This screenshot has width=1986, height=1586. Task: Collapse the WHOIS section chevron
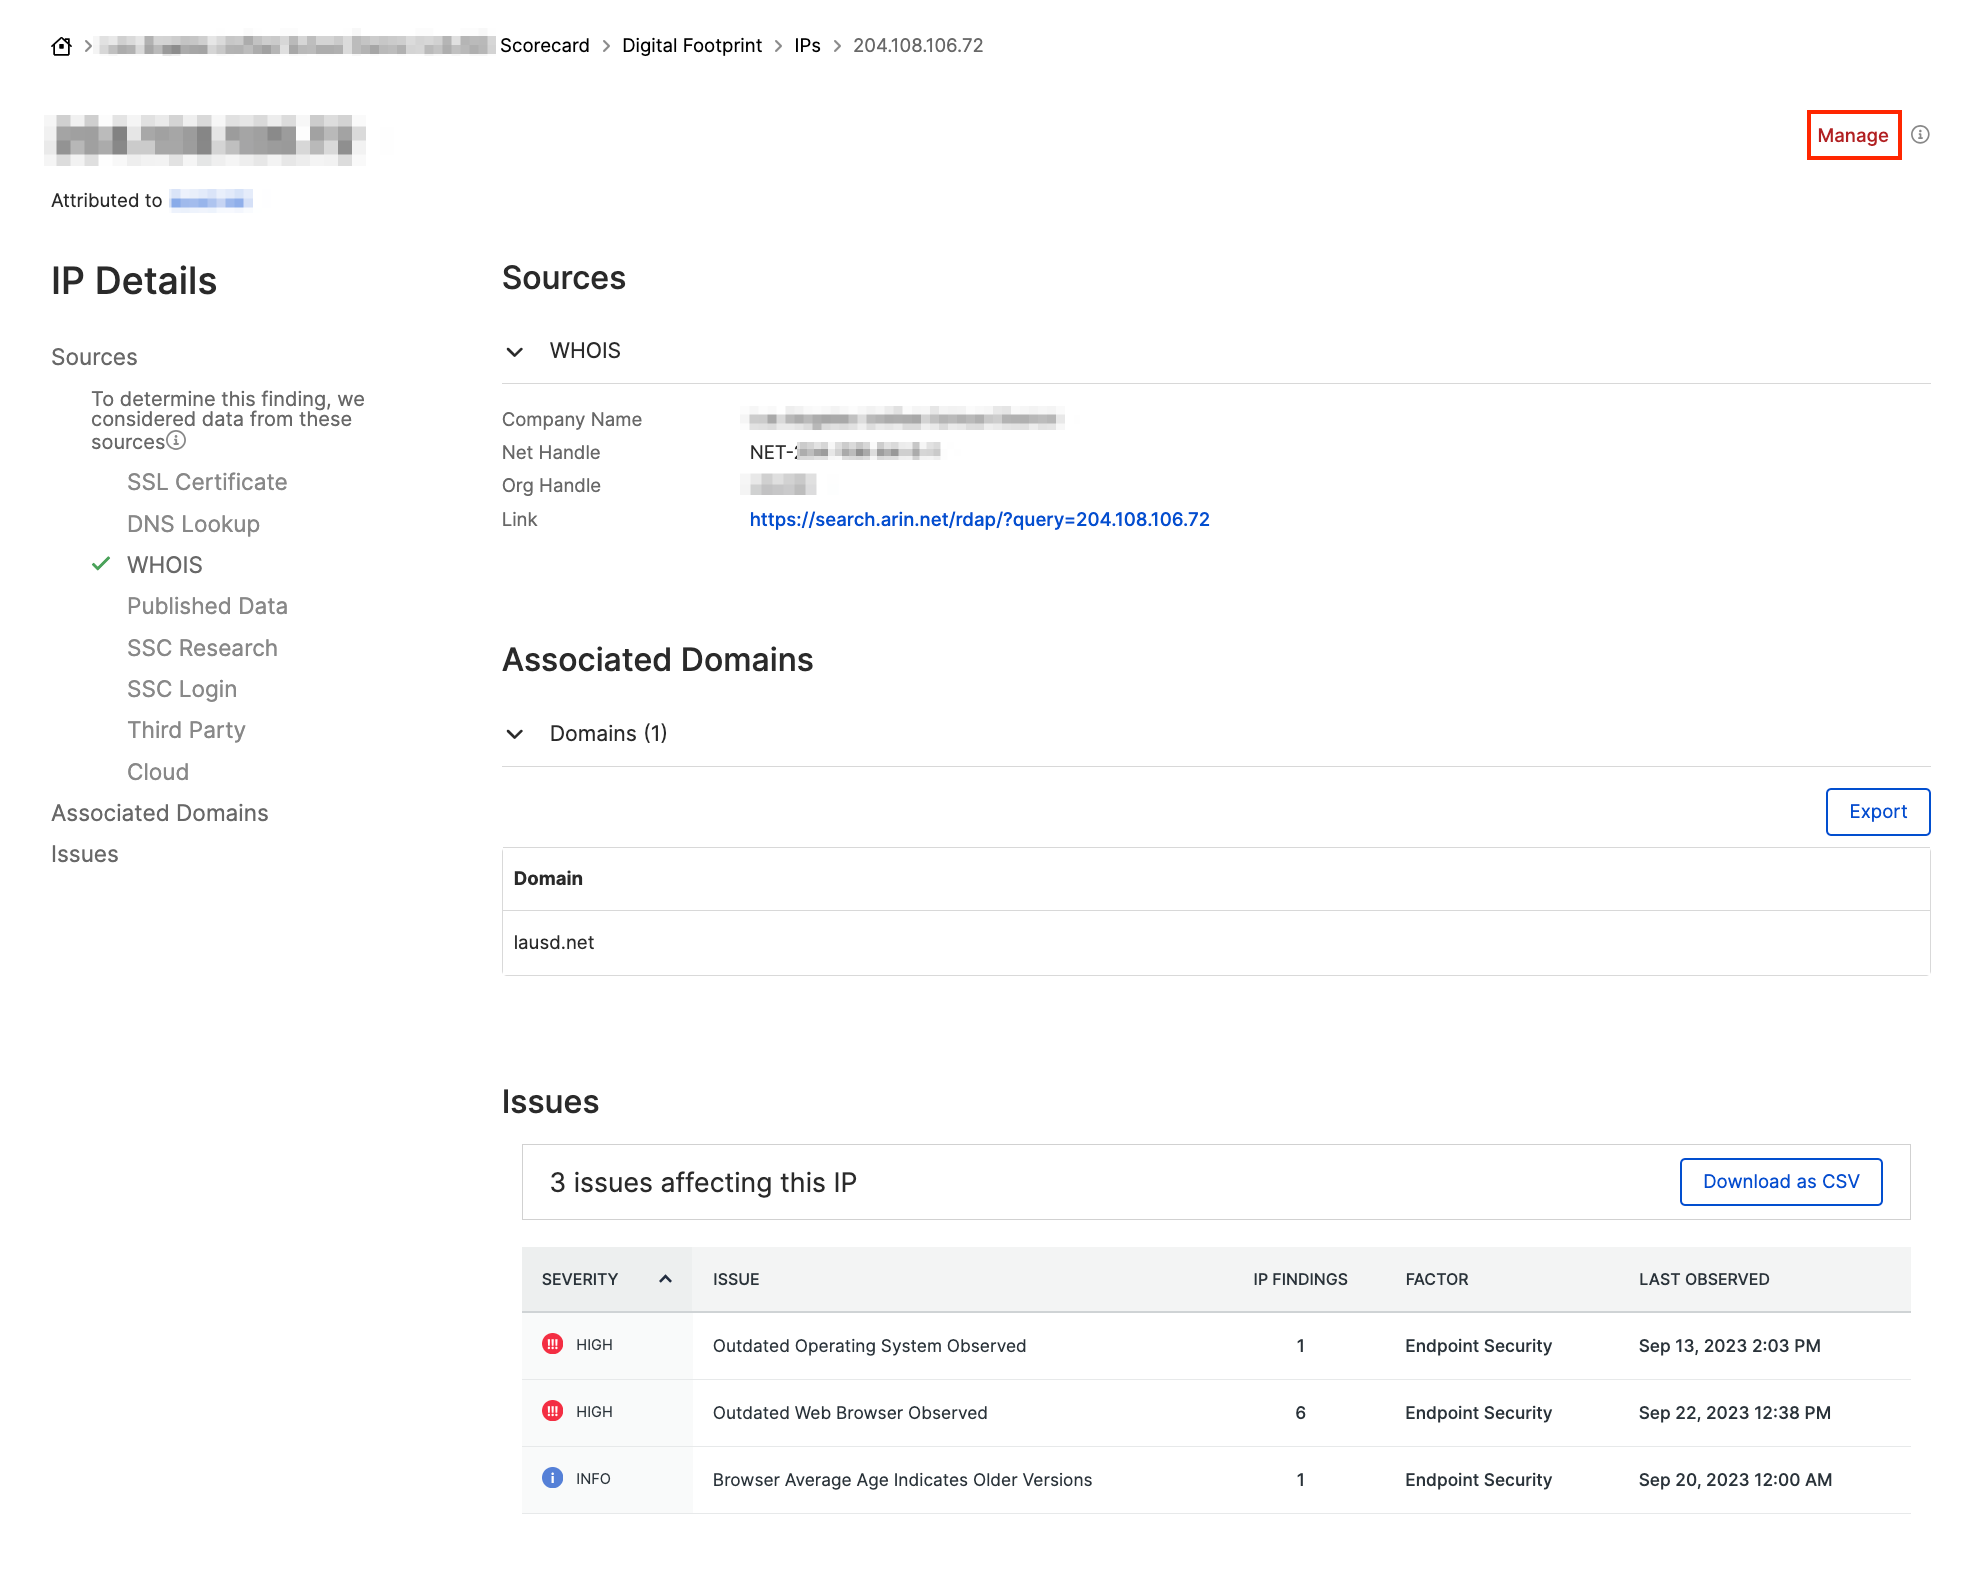pyautogui.click(x=515, y=352)
